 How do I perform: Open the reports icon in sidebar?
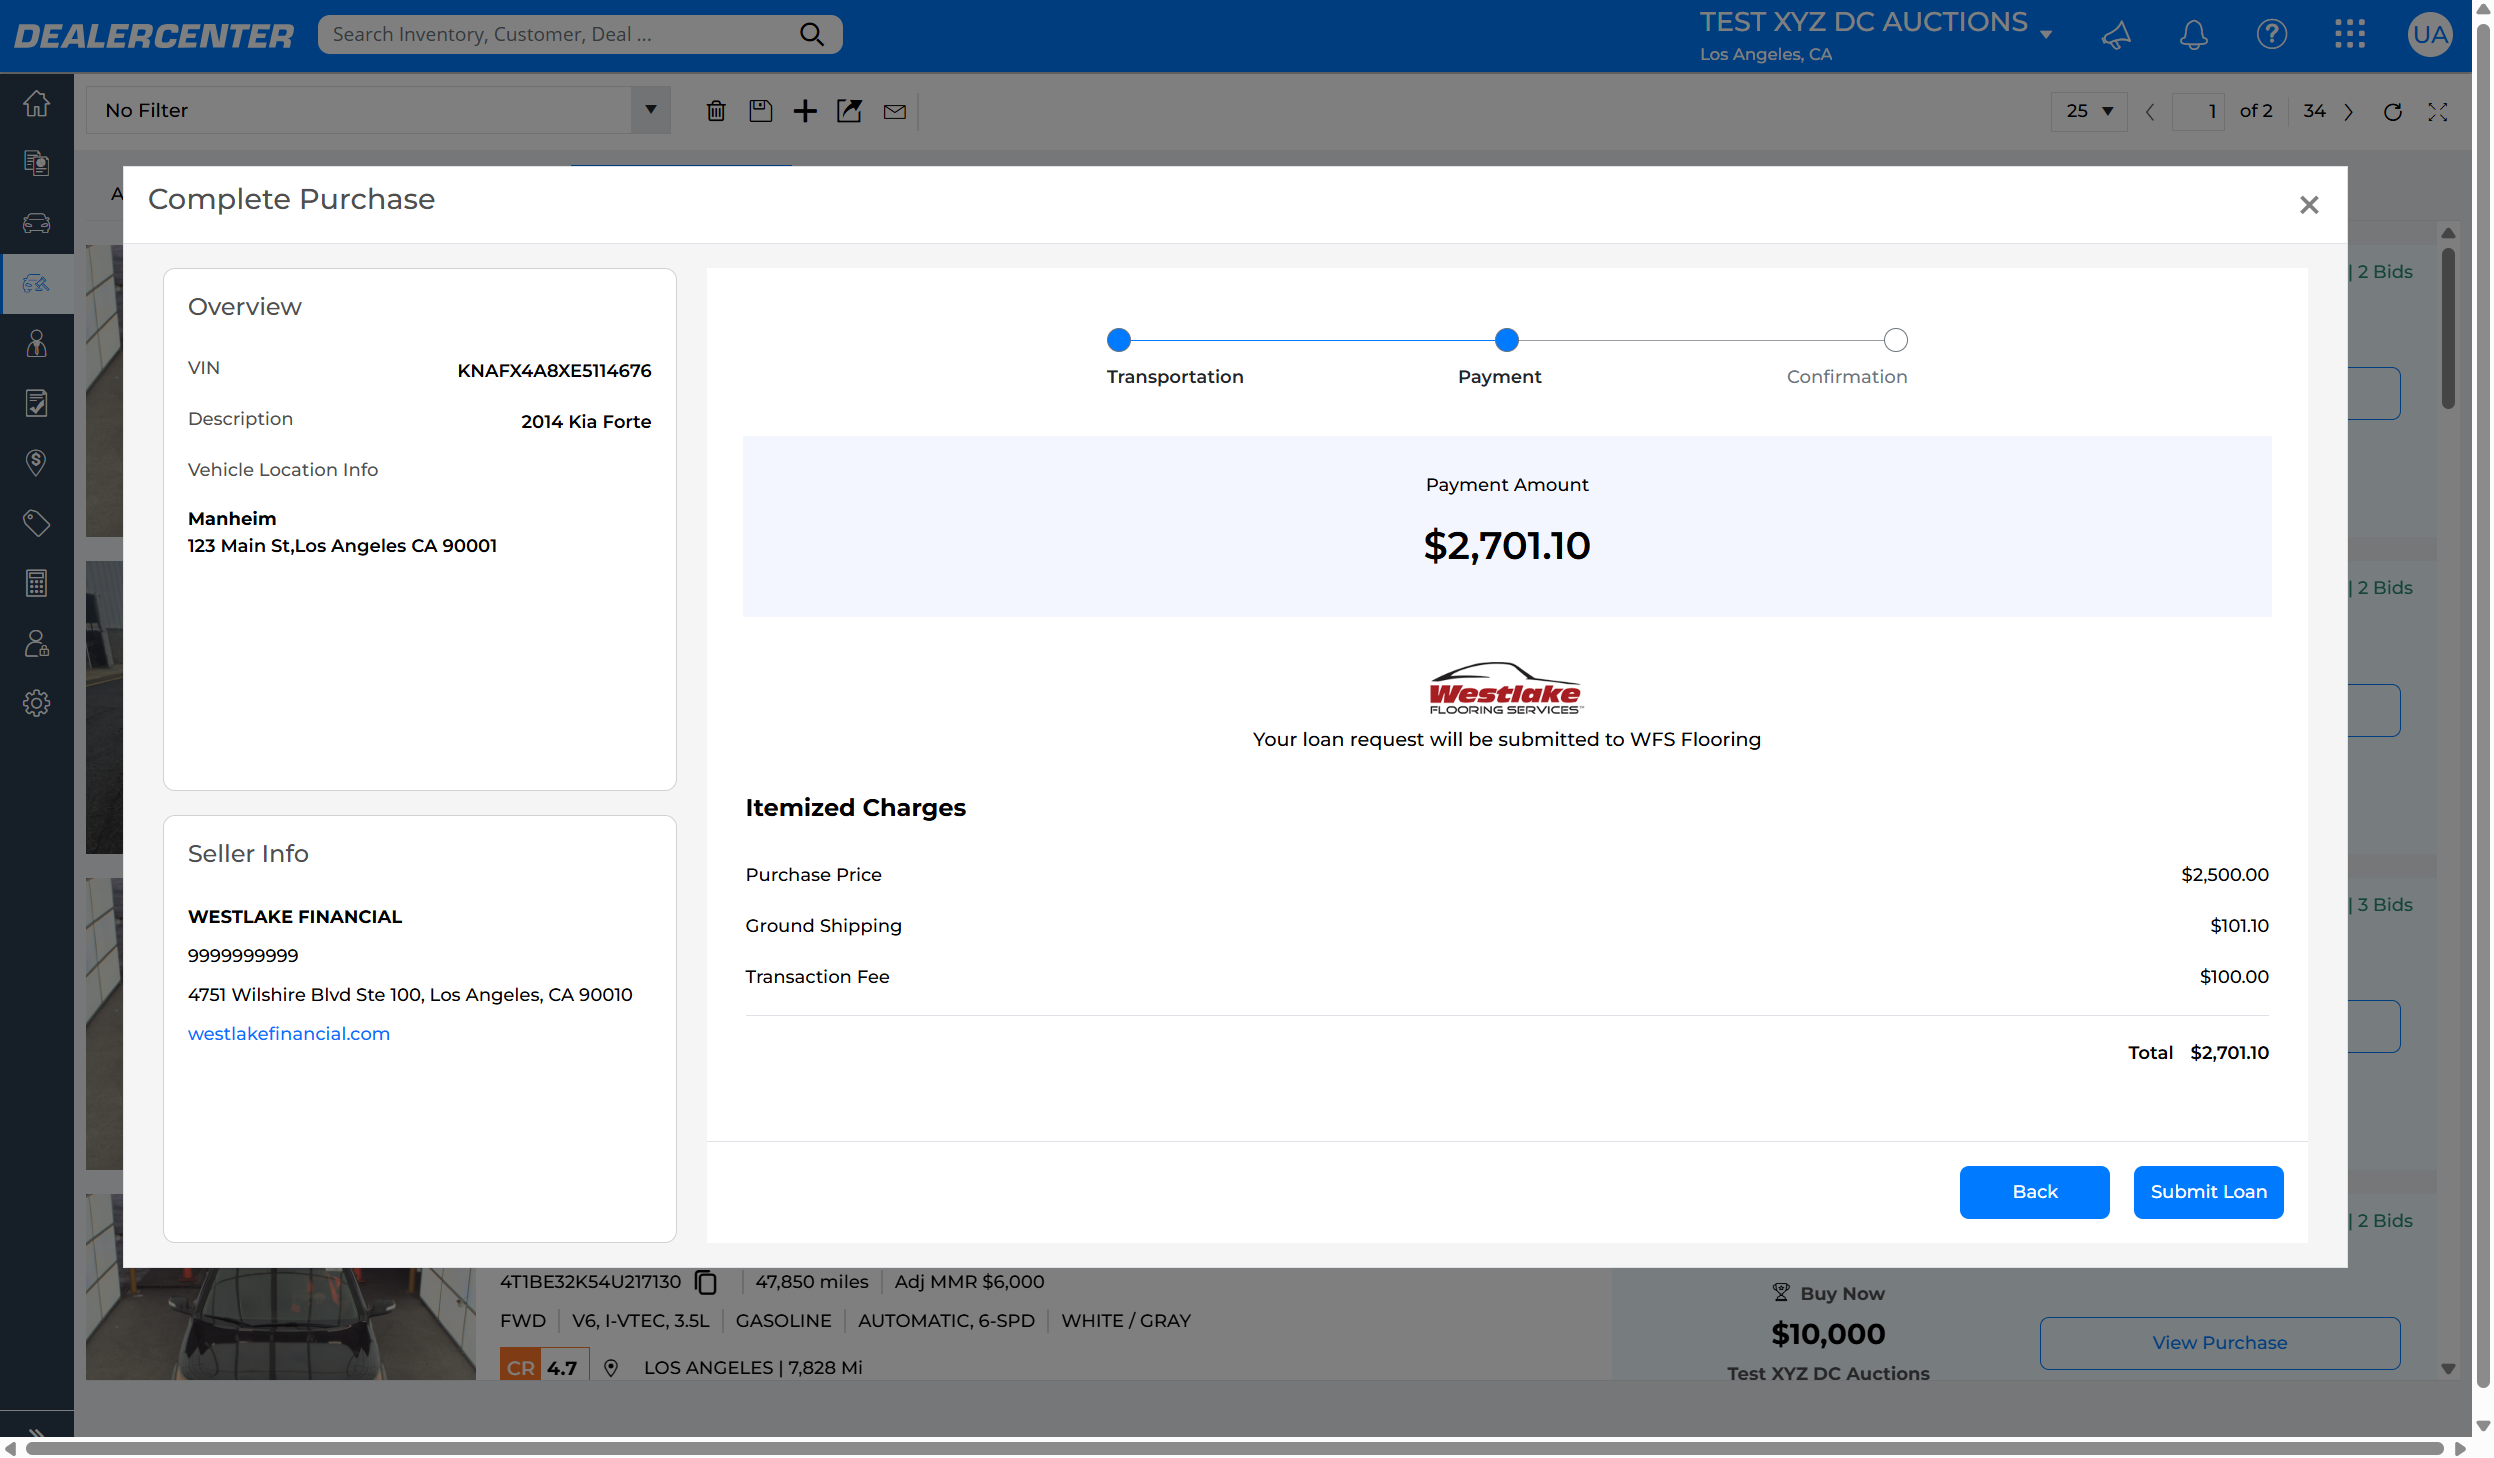(36, 162)
